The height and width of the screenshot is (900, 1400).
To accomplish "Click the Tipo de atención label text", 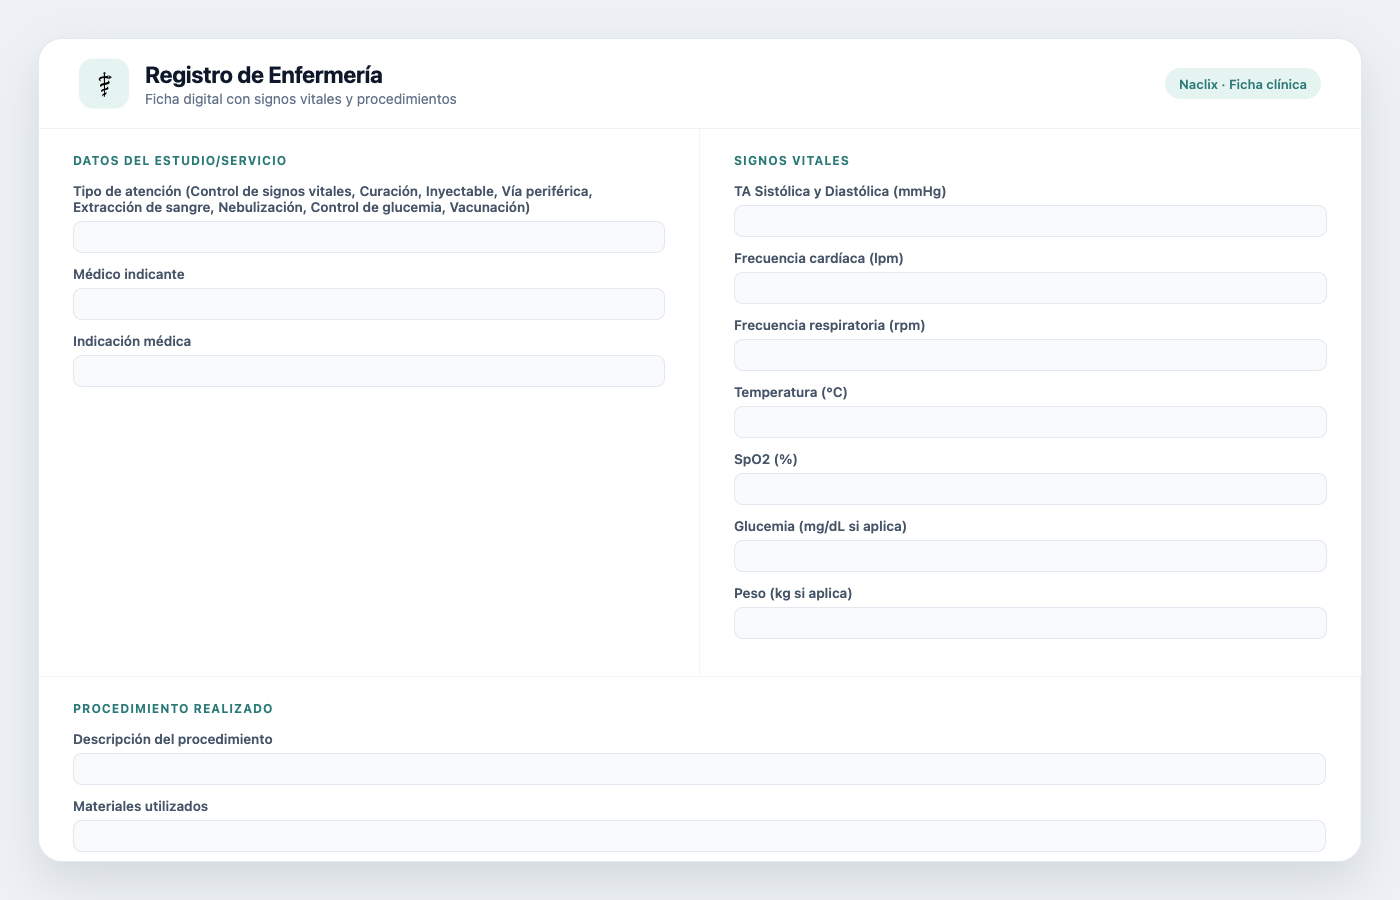I will [x=333, y=199].
